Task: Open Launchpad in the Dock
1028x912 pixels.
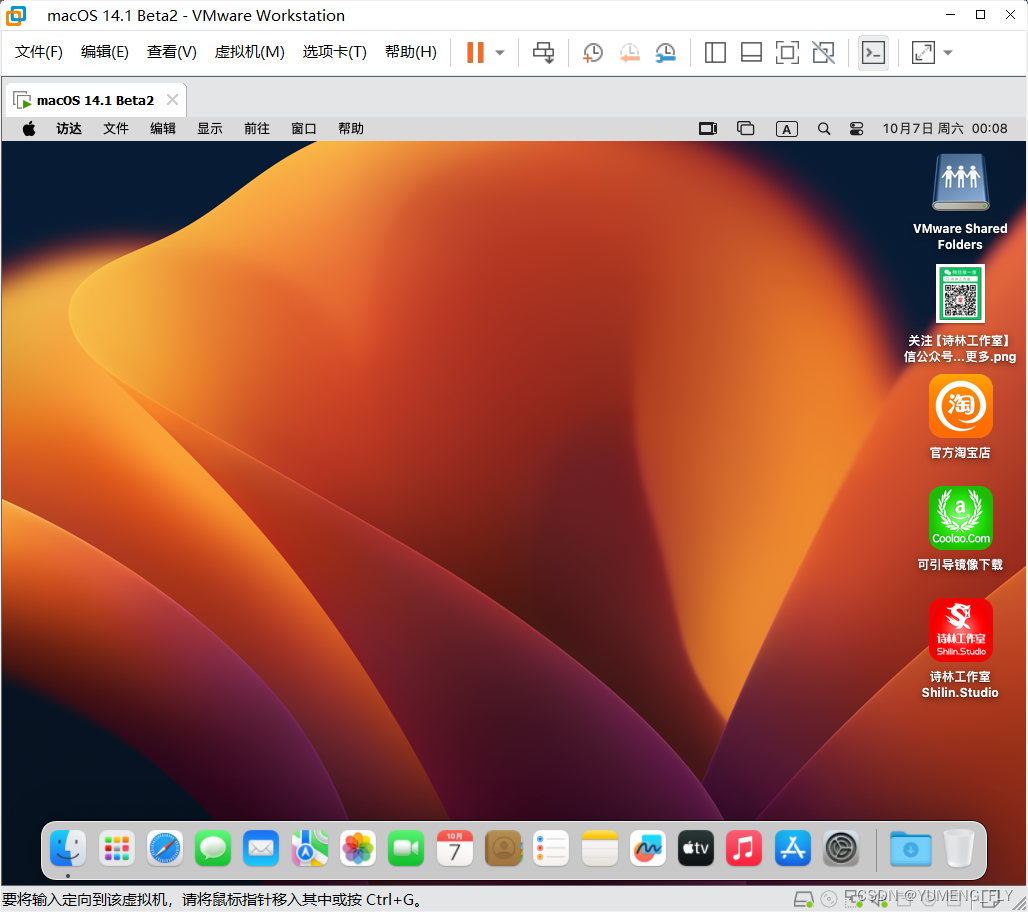Action: pyautogui.click(x=116, y=848)
